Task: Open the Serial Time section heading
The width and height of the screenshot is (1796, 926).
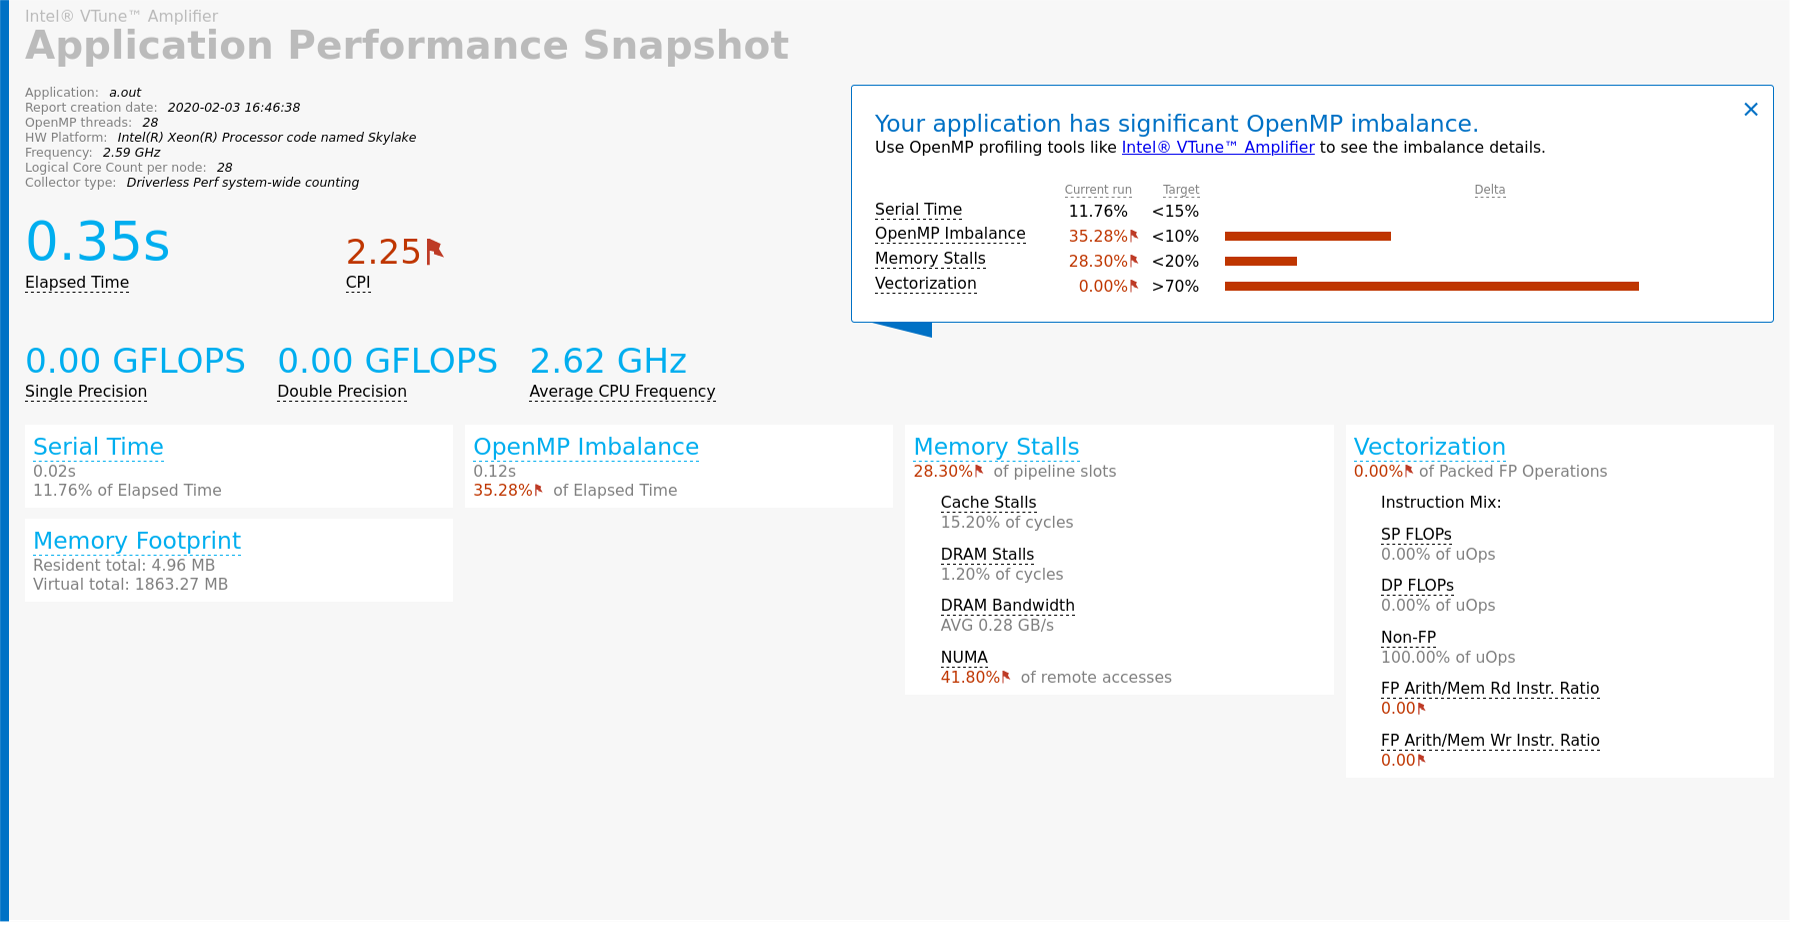Action: click(x=98, y=447)
